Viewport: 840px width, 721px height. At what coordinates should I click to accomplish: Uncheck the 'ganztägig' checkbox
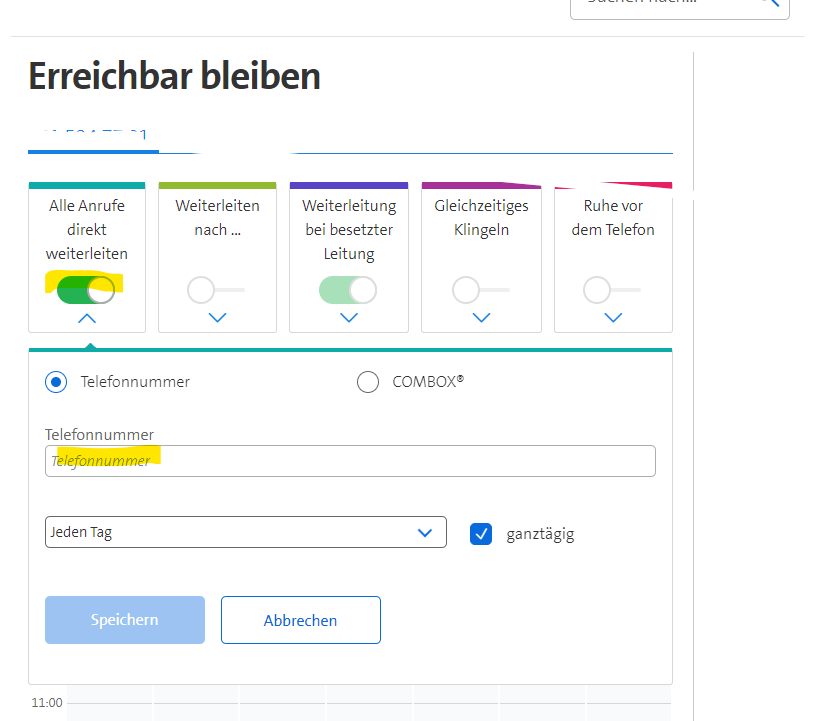tap(481, 533)
